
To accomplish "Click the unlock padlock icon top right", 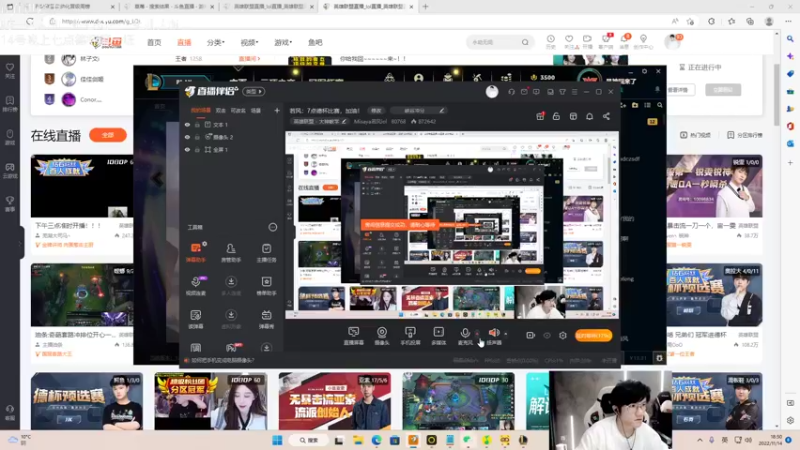I will [x=556, y=116].
